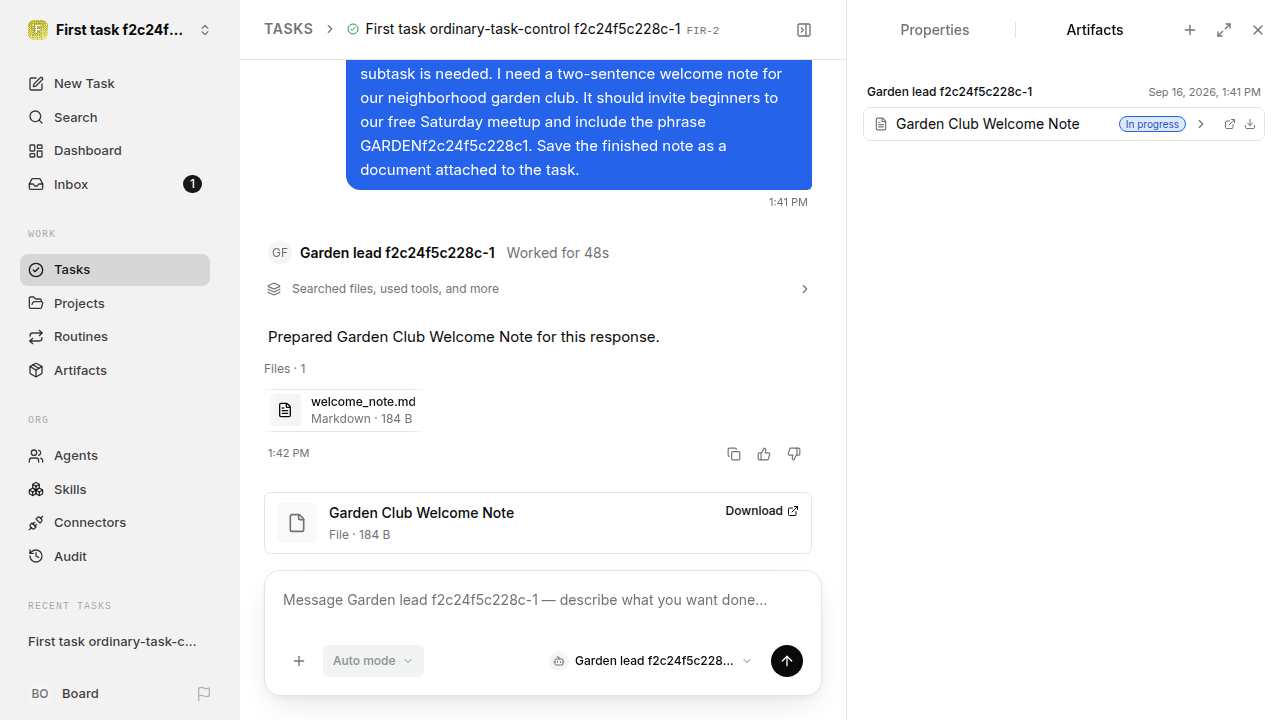The width and height of the screenshot is (1280, 720).
Task: Open the Garden Club Welcome Note file card
Action: (538, 523)
